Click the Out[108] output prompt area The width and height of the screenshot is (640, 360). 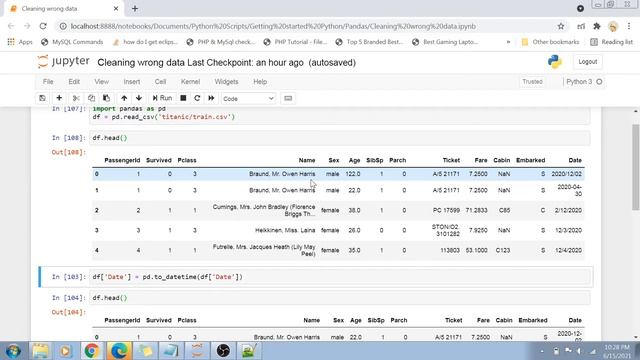(69, 152)
